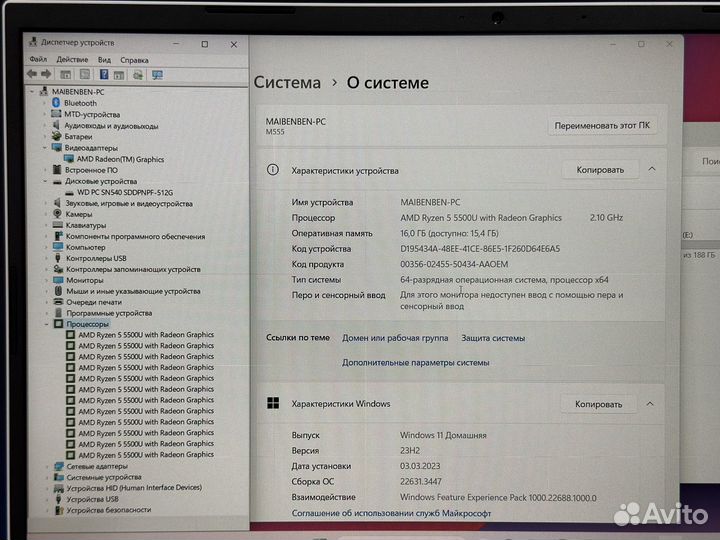Click the Камеры device category icon

(x=57, y=214)
